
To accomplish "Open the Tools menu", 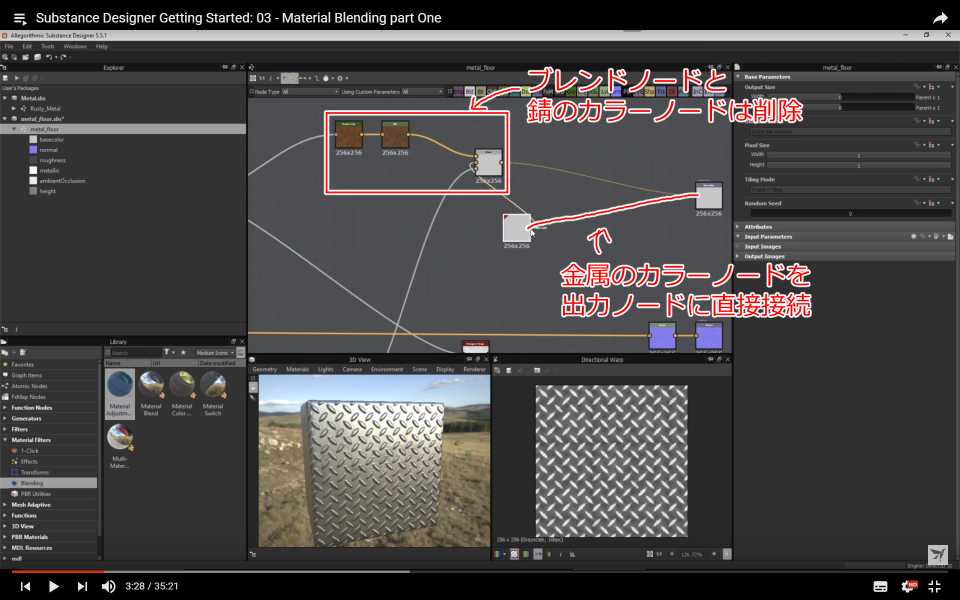I will click(48, 47).
